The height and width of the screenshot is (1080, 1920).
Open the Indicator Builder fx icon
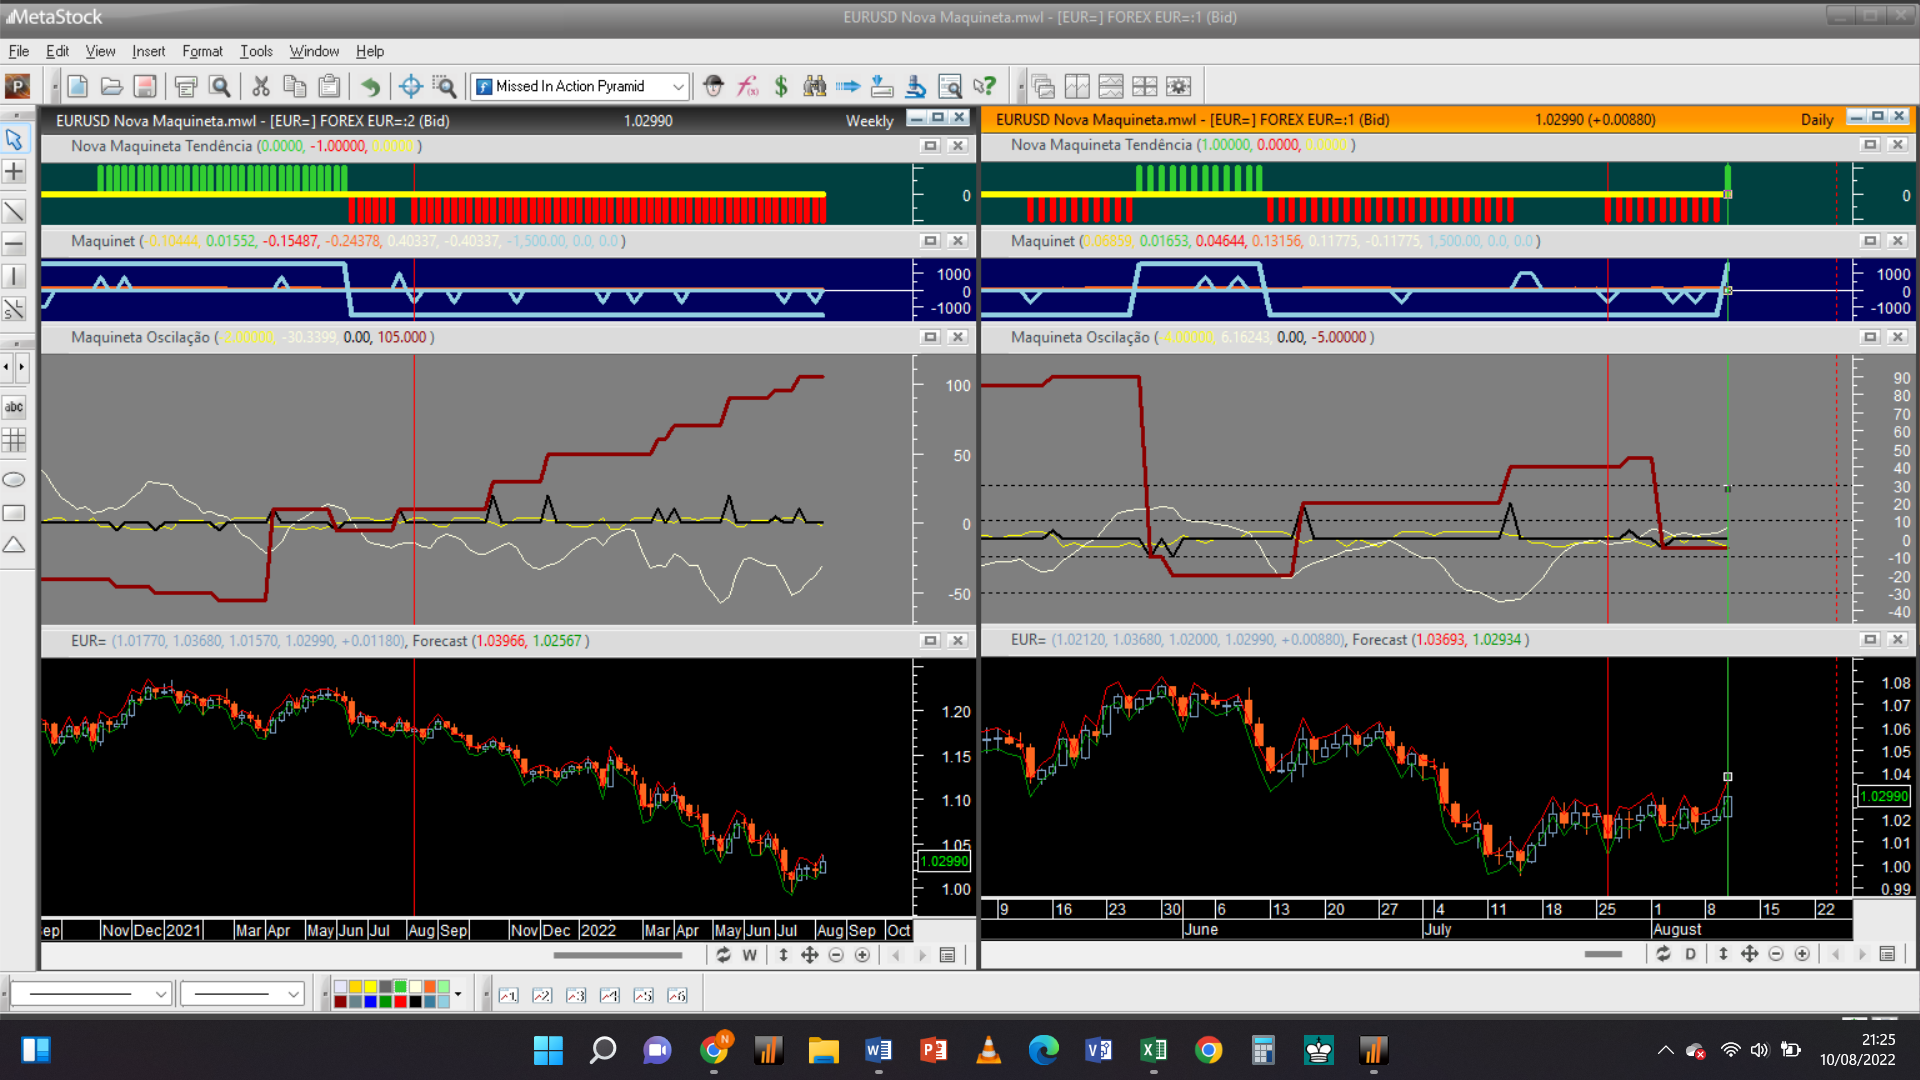pyautogui.click(x=748, y=87)
